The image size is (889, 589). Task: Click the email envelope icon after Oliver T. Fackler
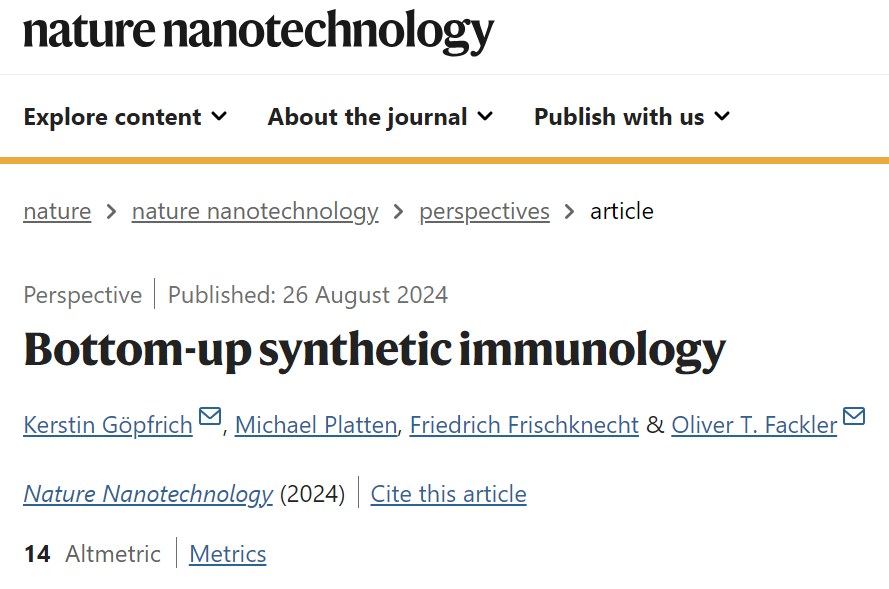tap(854, 416)
